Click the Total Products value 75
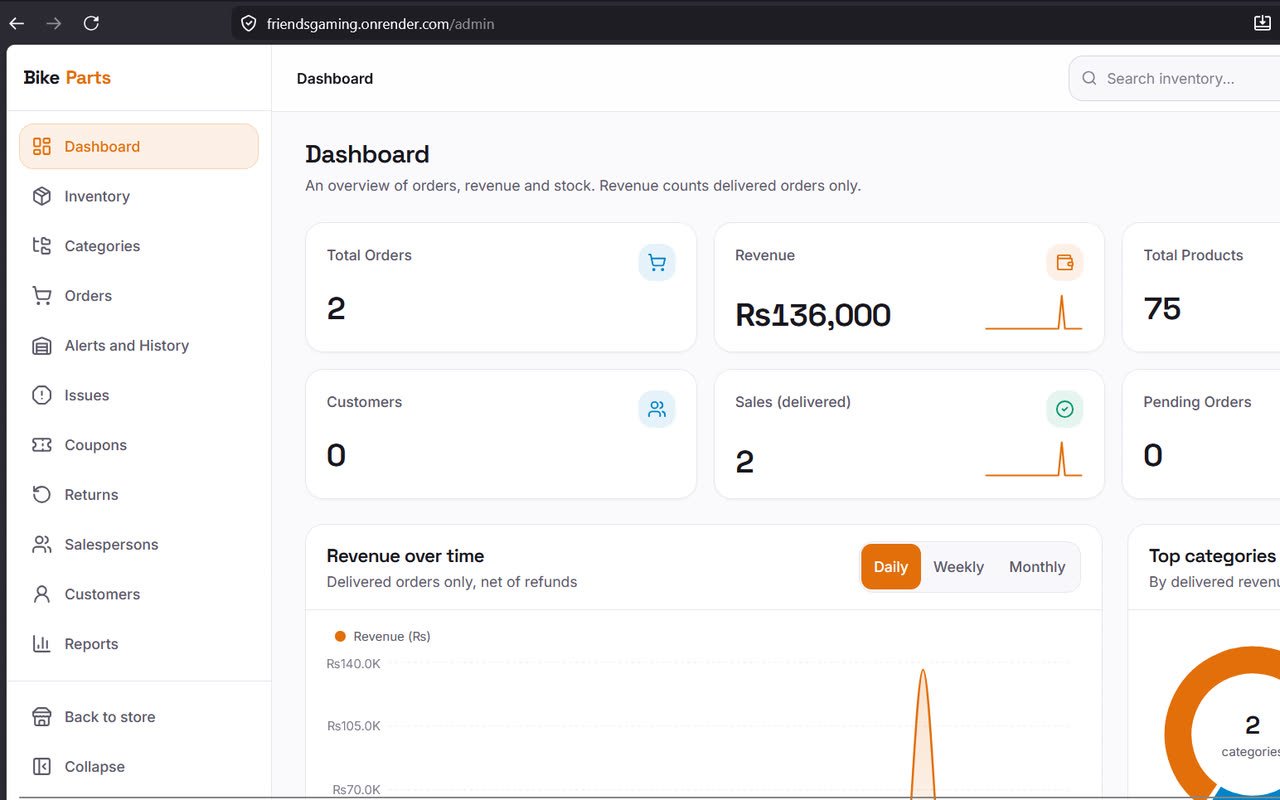This screenshot has width=1280, height=800. [1162, 309]
